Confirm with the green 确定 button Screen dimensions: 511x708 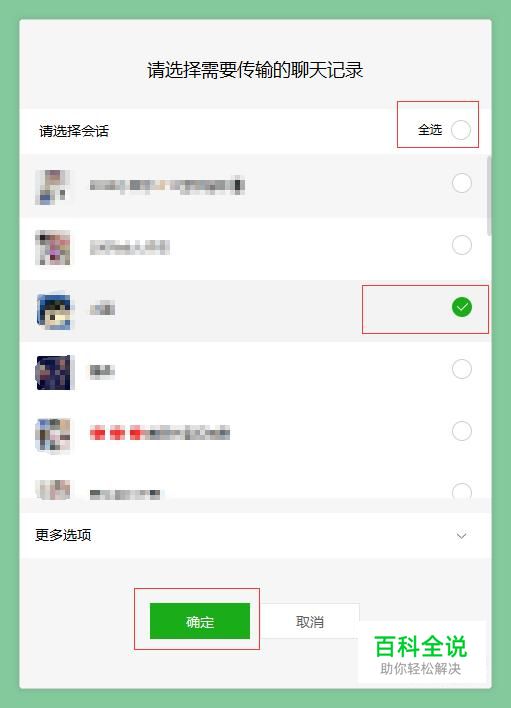200,621
